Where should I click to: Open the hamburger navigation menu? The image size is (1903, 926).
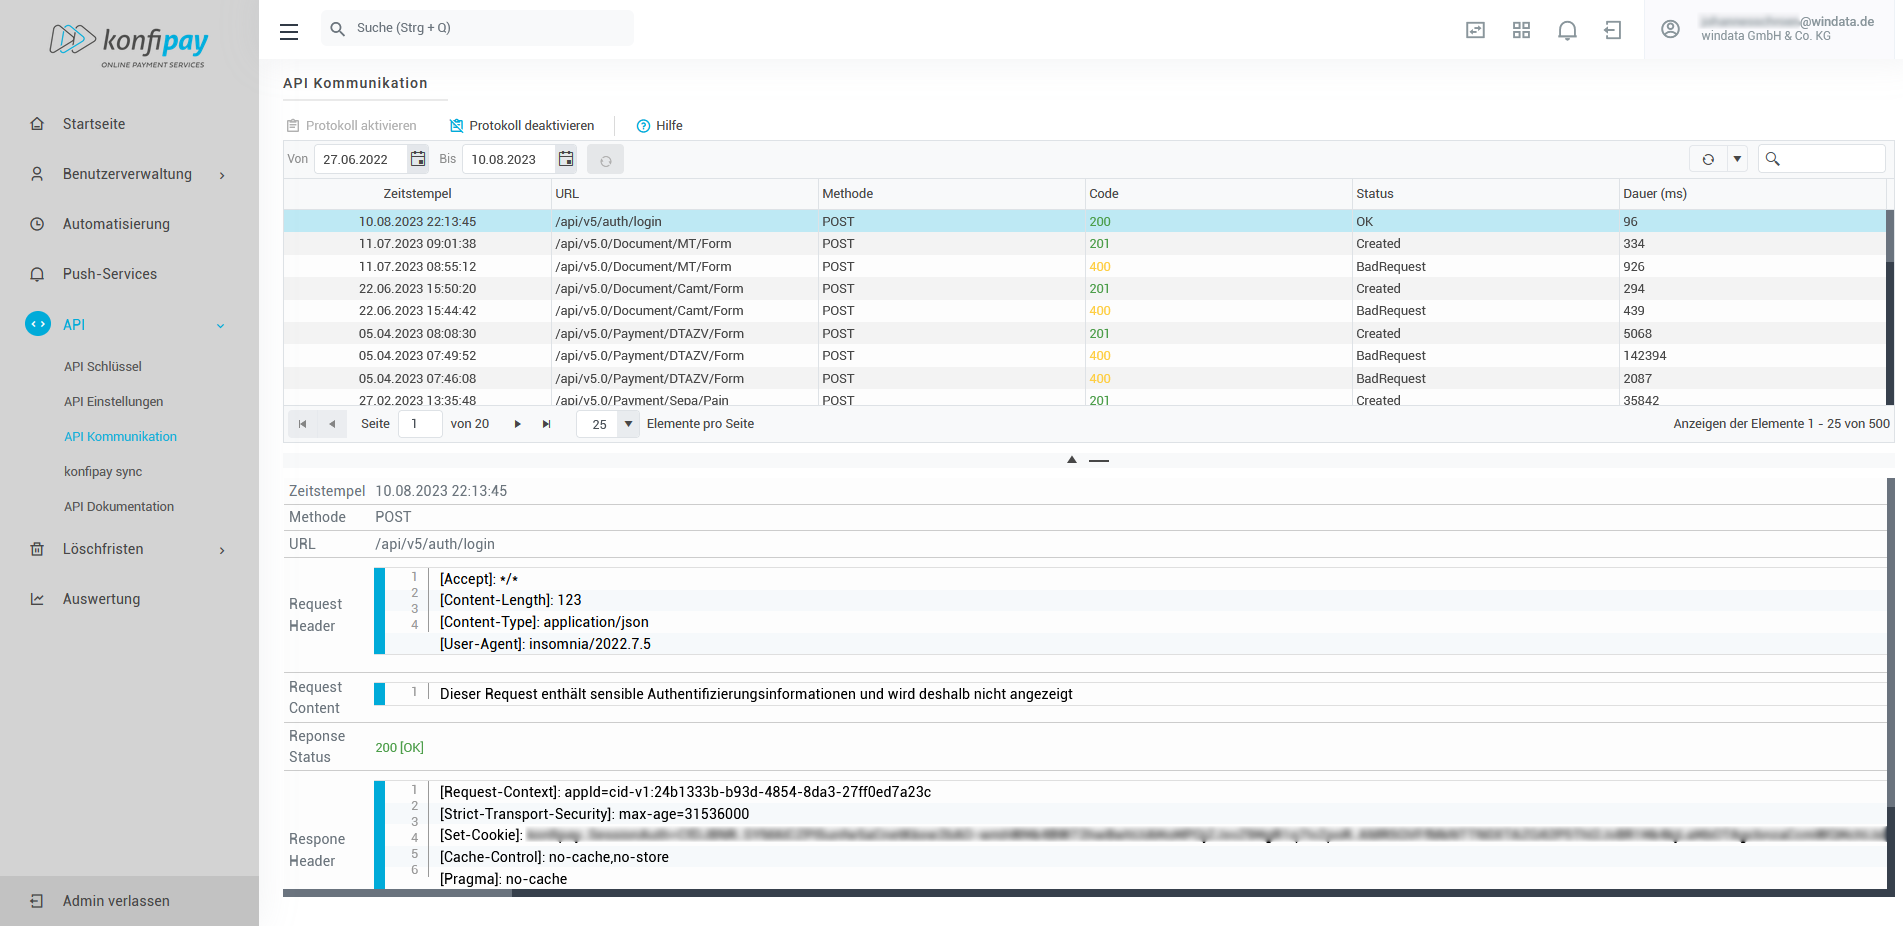click(289, 32)
